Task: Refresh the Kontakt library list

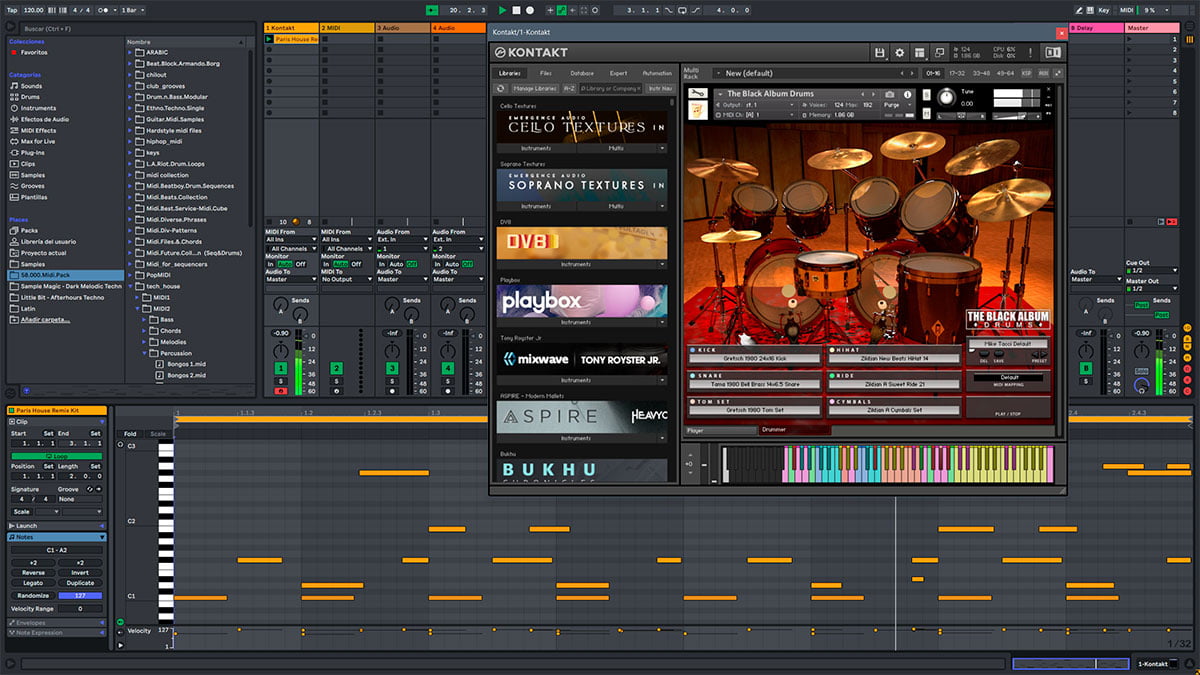Action: 501,88
